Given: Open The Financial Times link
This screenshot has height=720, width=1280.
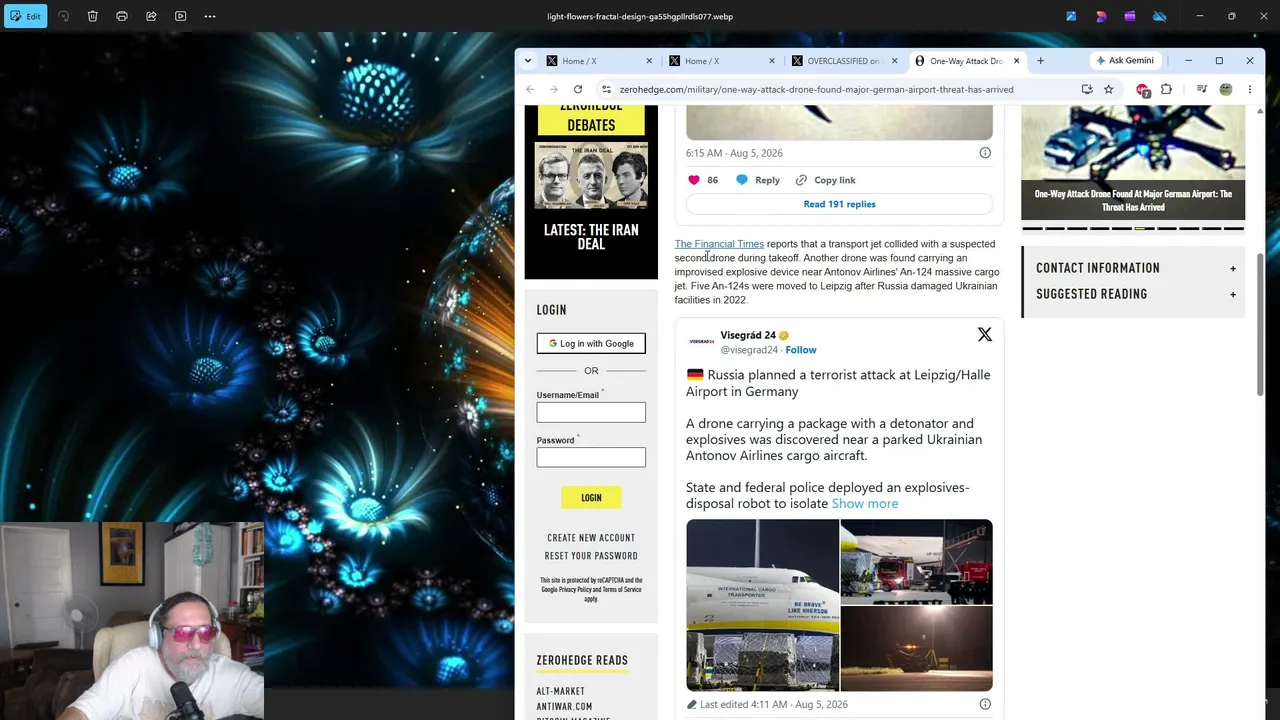Looking at the screenshot, I should [x=719, y=244].
